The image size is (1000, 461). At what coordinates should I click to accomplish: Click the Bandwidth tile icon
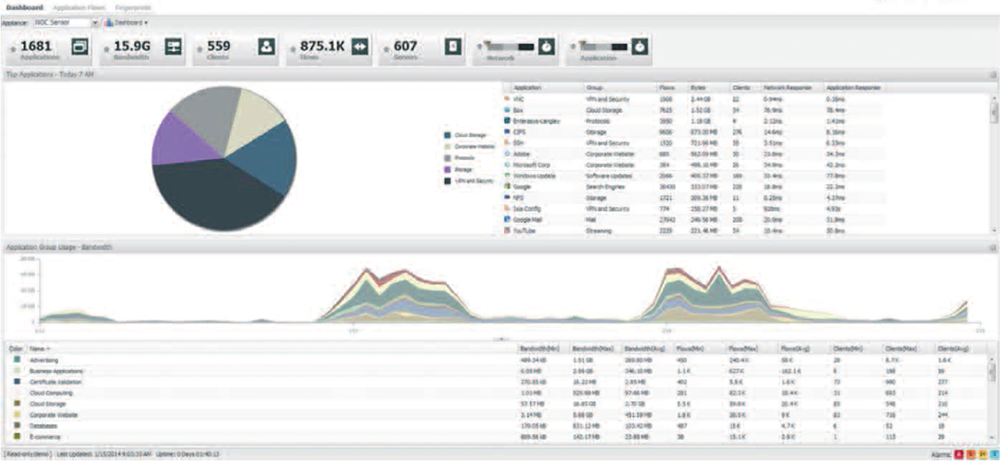pyautogui.click(x=173, y=46)
